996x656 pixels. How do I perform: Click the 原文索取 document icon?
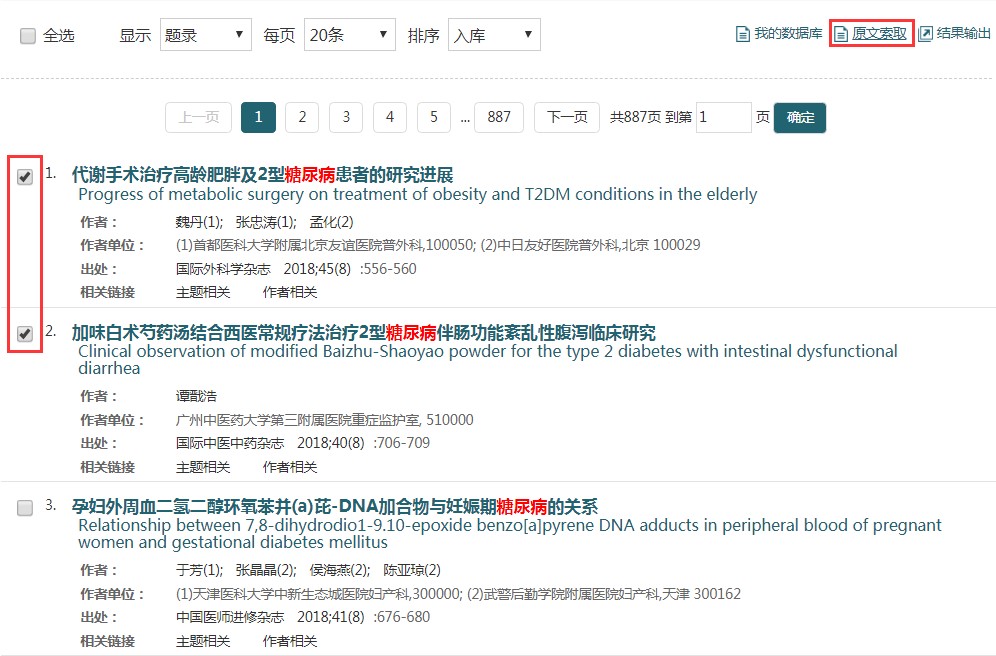841,34
